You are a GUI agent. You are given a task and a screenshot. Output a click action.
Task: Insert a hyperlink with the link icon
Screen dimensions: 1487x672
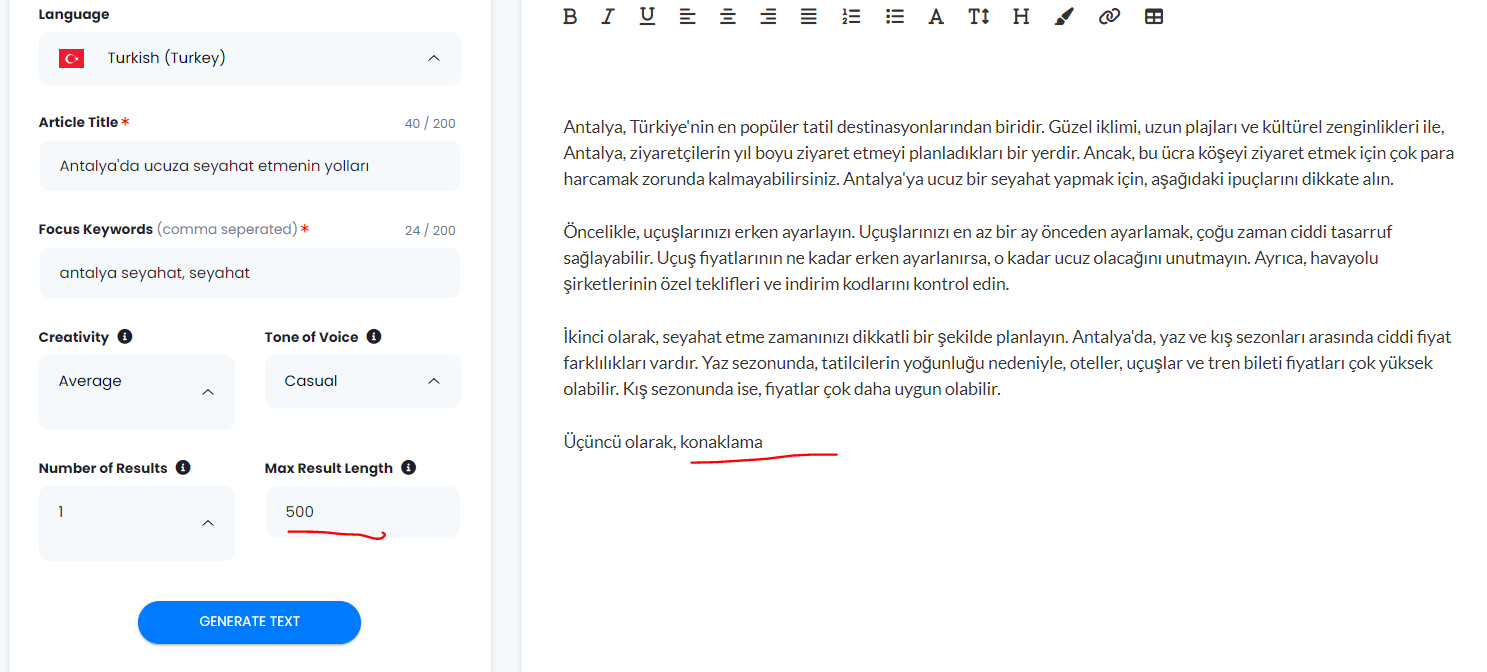pyautogui.click(x=1109, y=16)
